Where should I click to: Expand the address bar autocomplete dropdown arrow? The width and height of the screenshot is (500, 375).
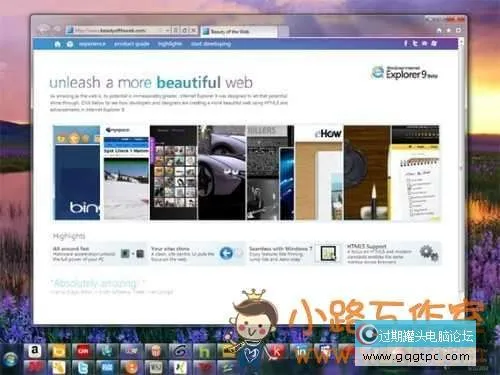coord(168,30)
